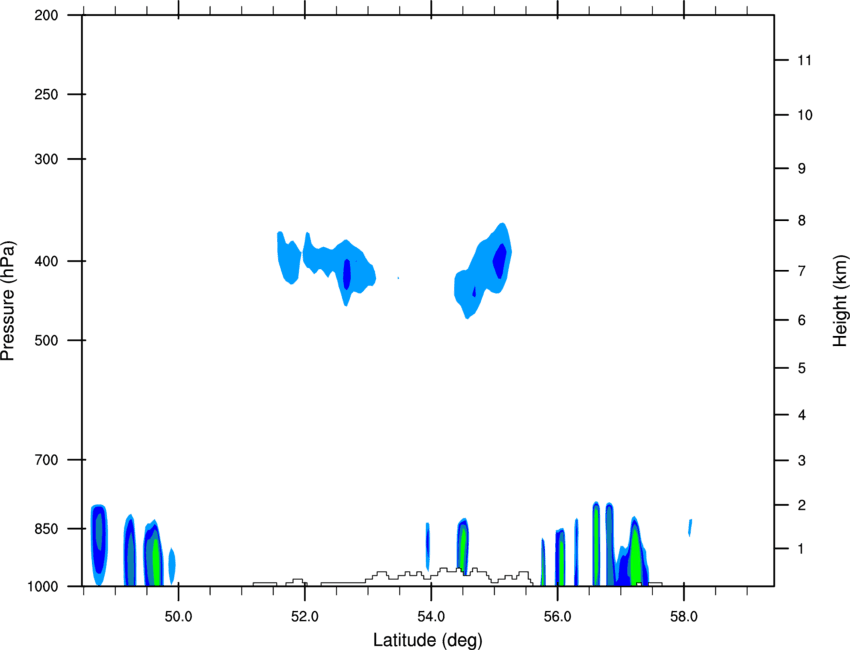850x650 pixels.
Task: Select the 200 hPa pressure tick label
Action: 46,15
